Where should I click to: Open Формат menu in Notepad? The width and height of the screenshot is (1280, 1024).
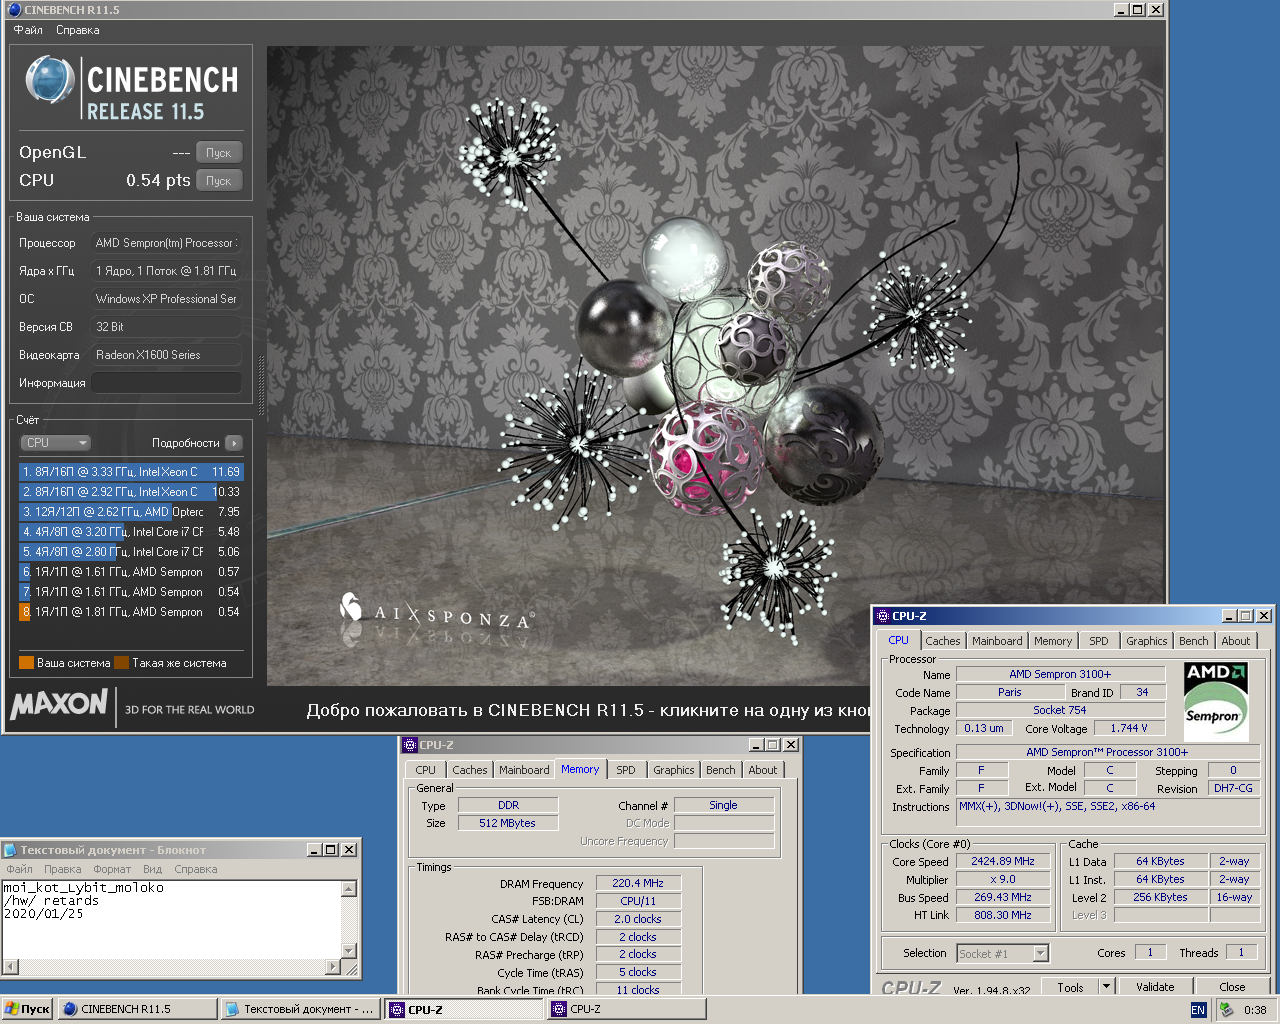pos(112,869)
